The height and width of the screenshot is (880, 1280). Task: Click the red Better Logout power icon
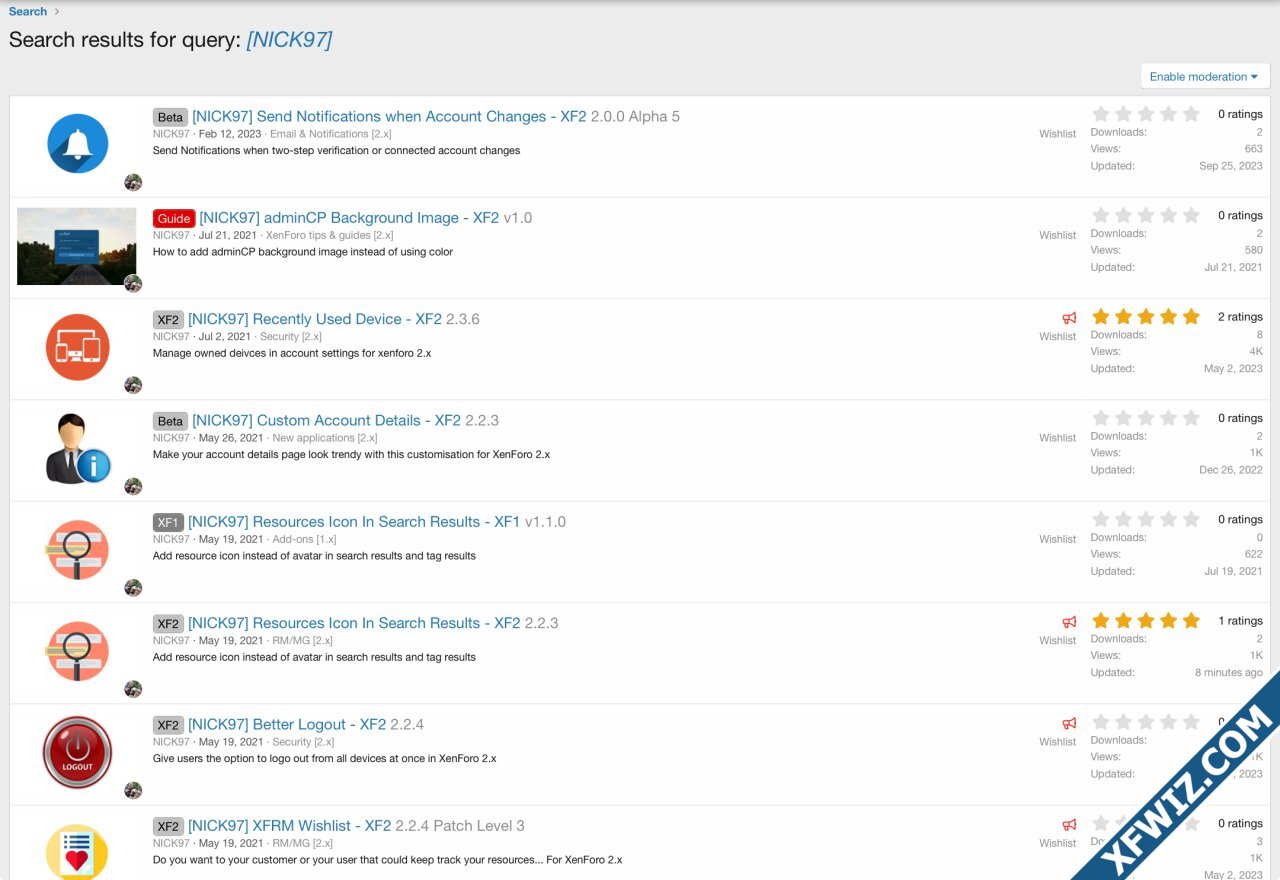77,752
